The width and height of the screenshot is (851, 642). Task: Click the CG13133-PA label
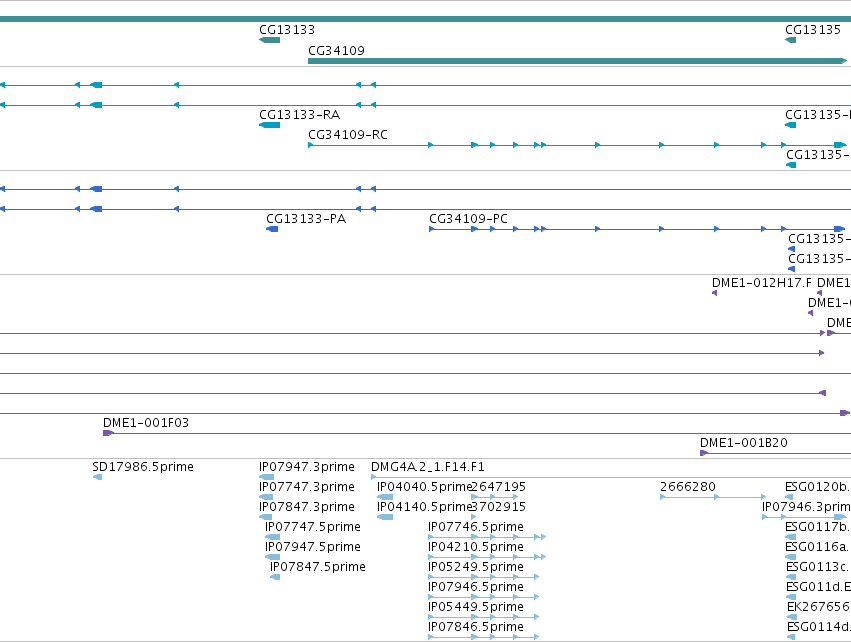coord(306,219)
